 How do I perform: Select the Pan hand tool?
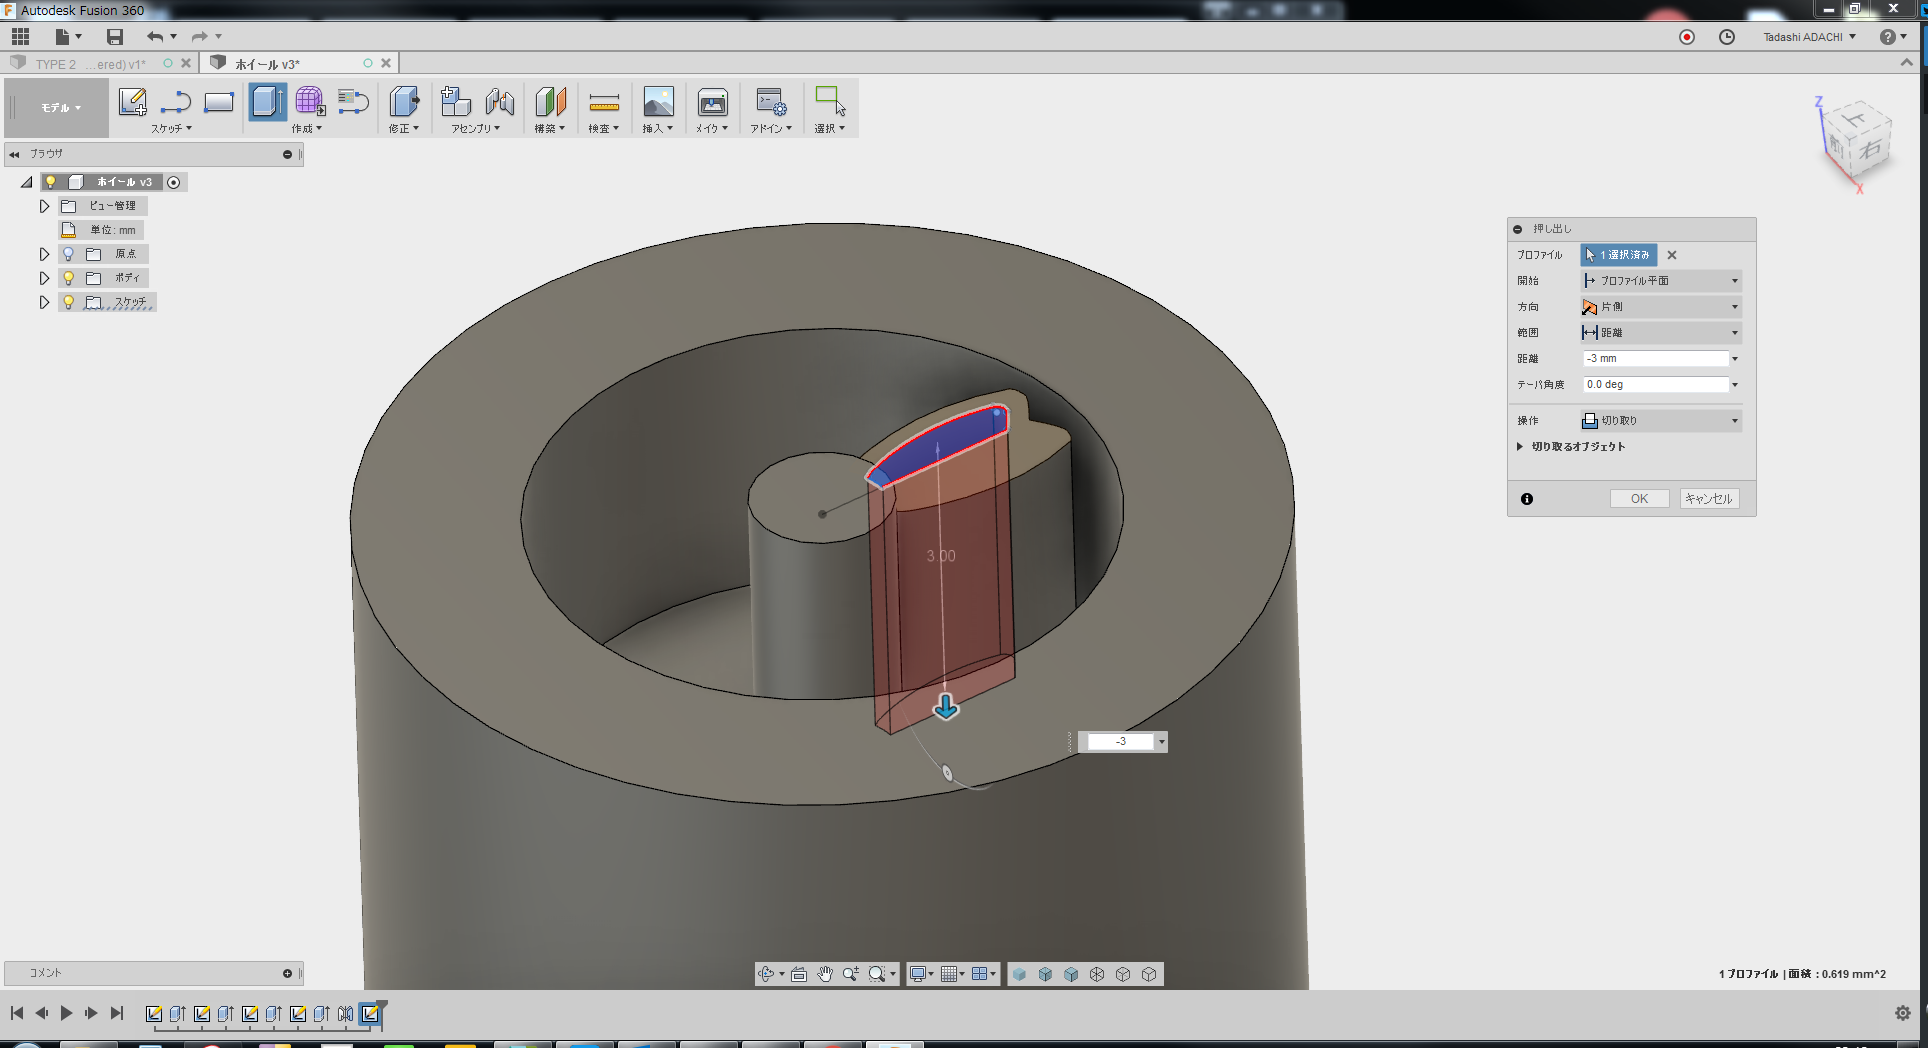click(825, 974)
